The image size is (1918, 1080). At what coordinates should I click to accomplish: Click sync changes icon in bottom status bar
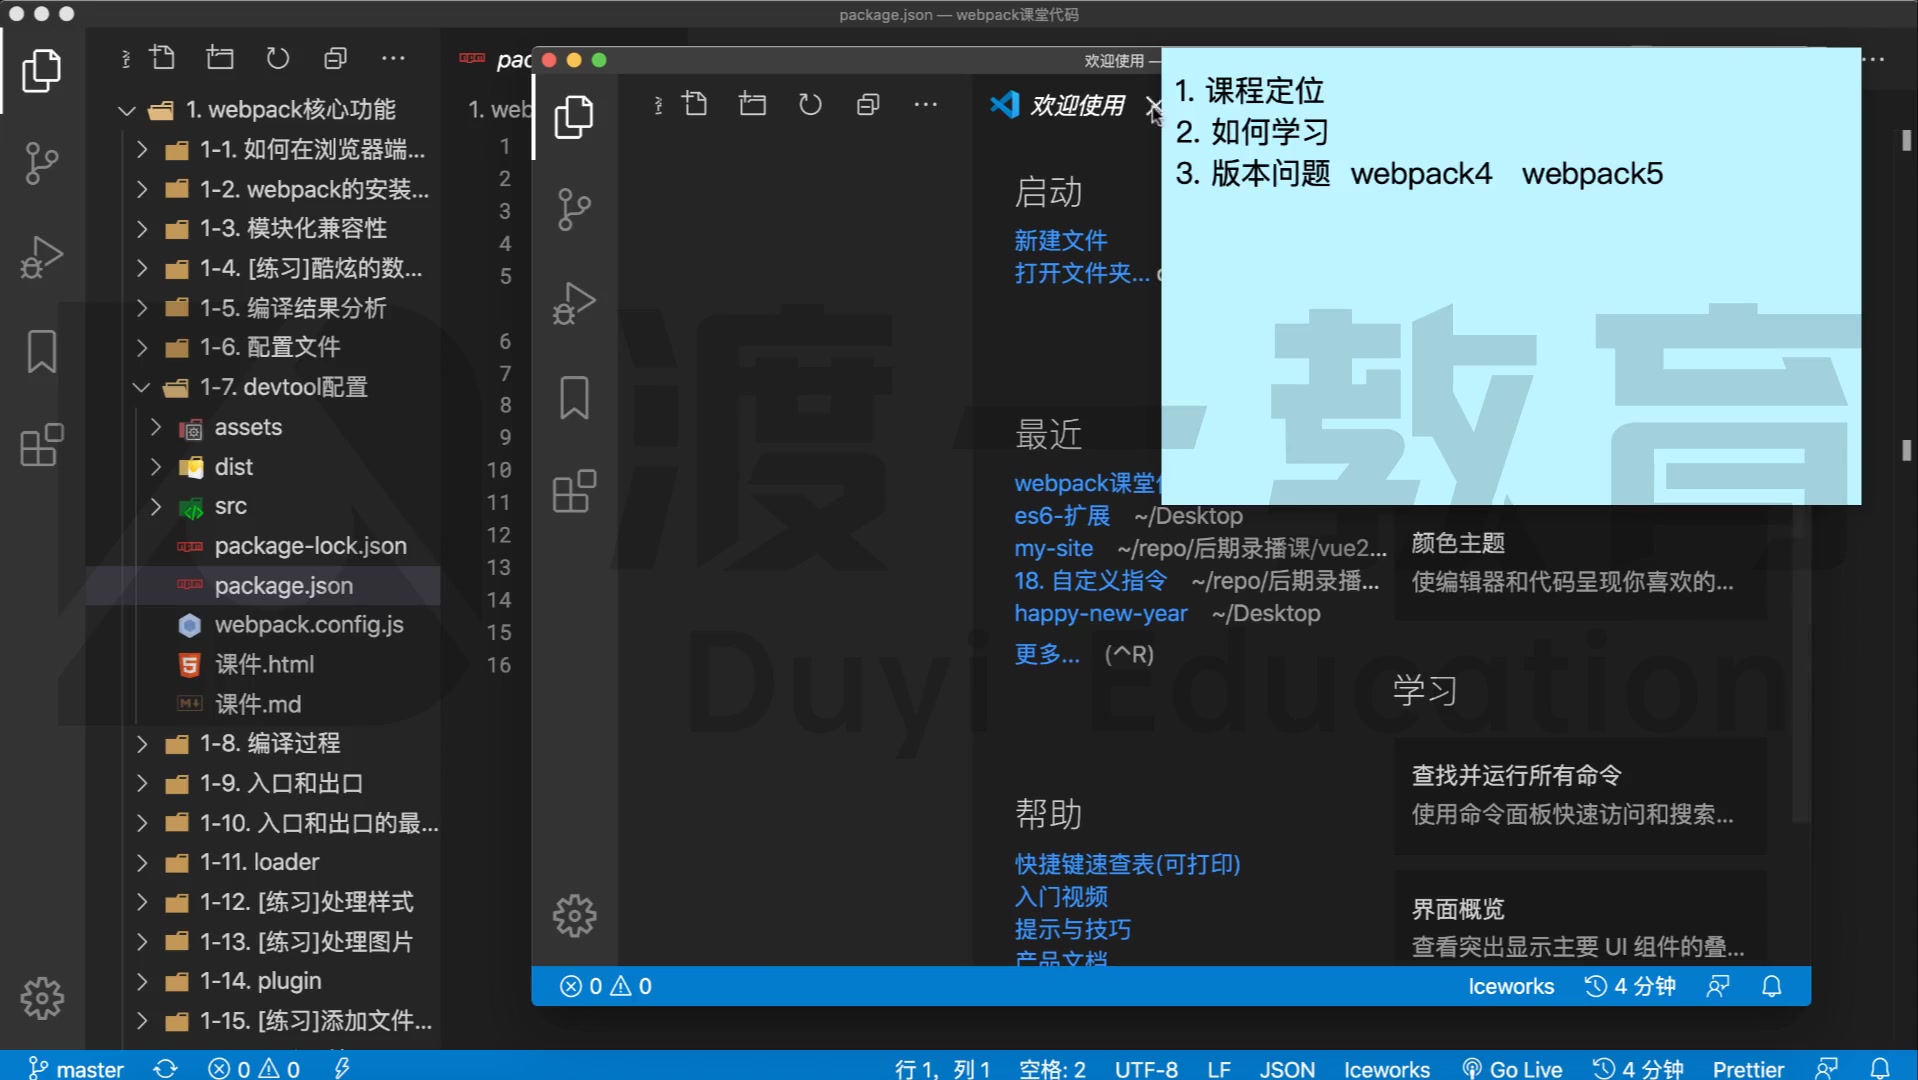[x=165, y=1069]
